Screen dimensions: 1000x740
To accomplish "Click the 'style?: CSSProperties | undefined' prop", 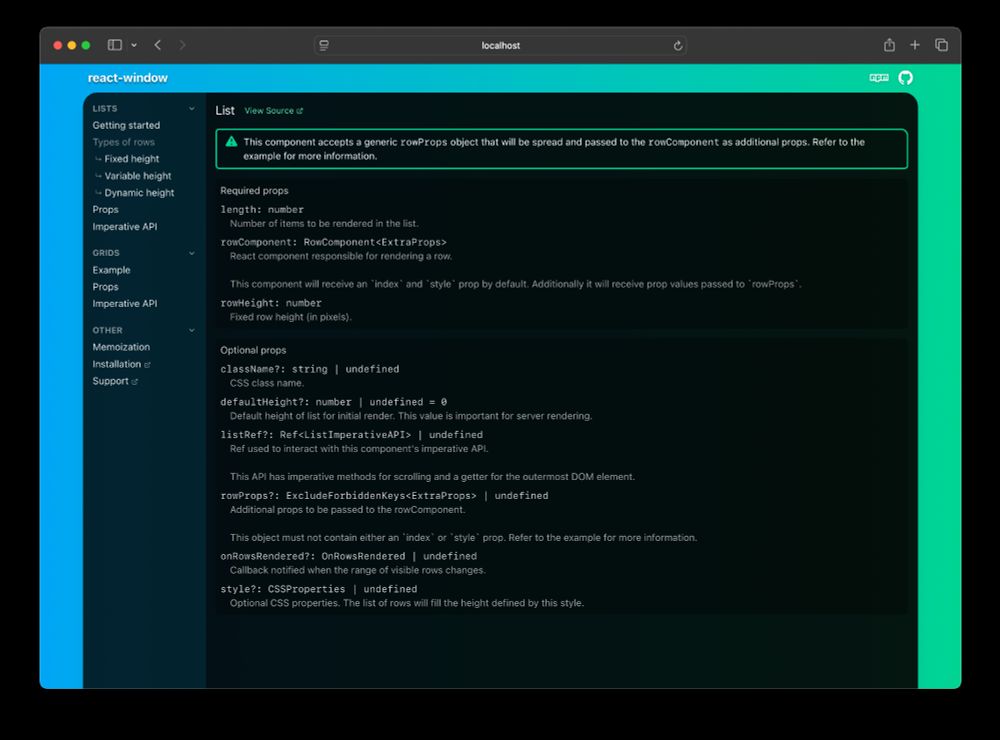I will coord(319,589).
